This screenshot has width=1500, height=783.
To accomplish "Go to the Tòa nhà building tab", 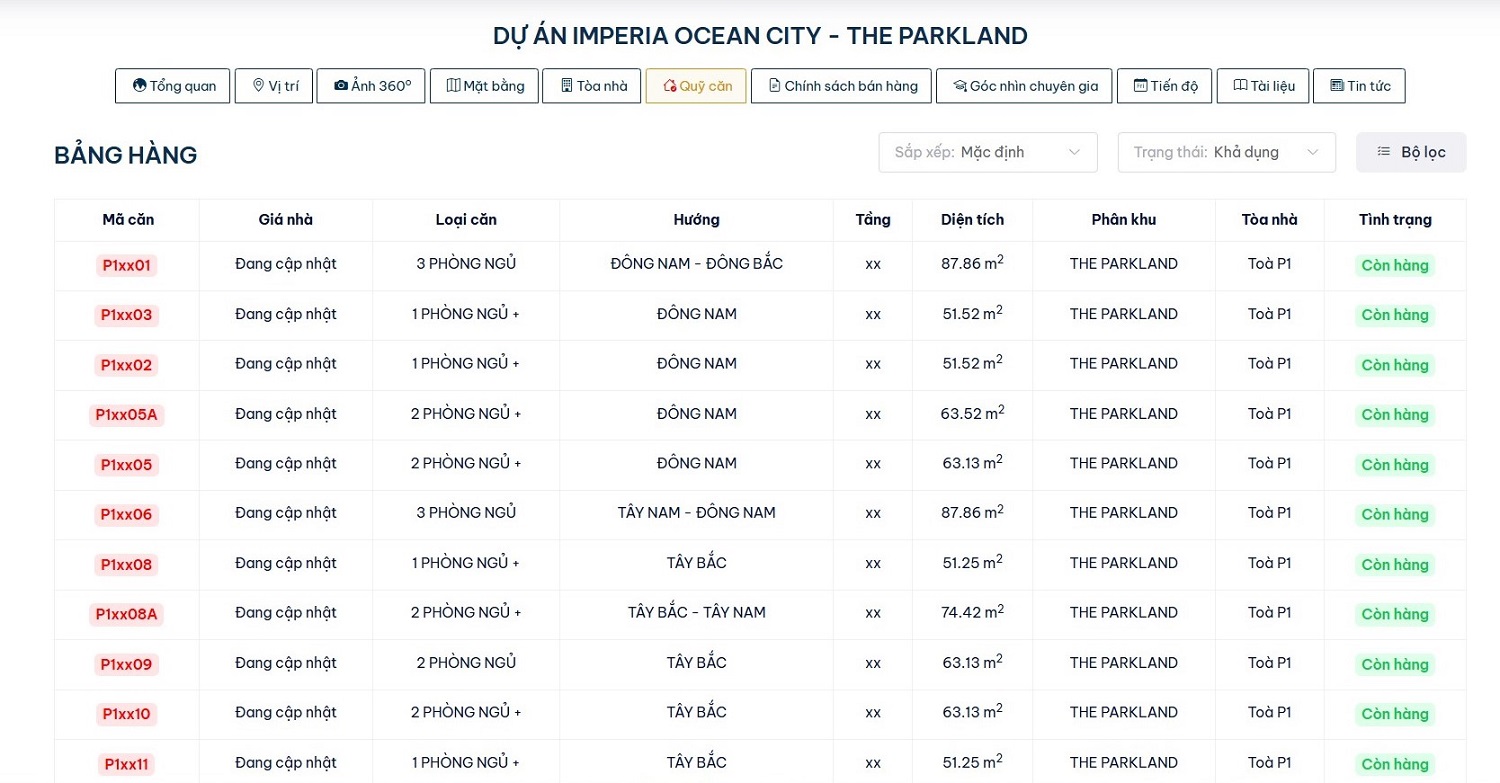I will 592,86.
